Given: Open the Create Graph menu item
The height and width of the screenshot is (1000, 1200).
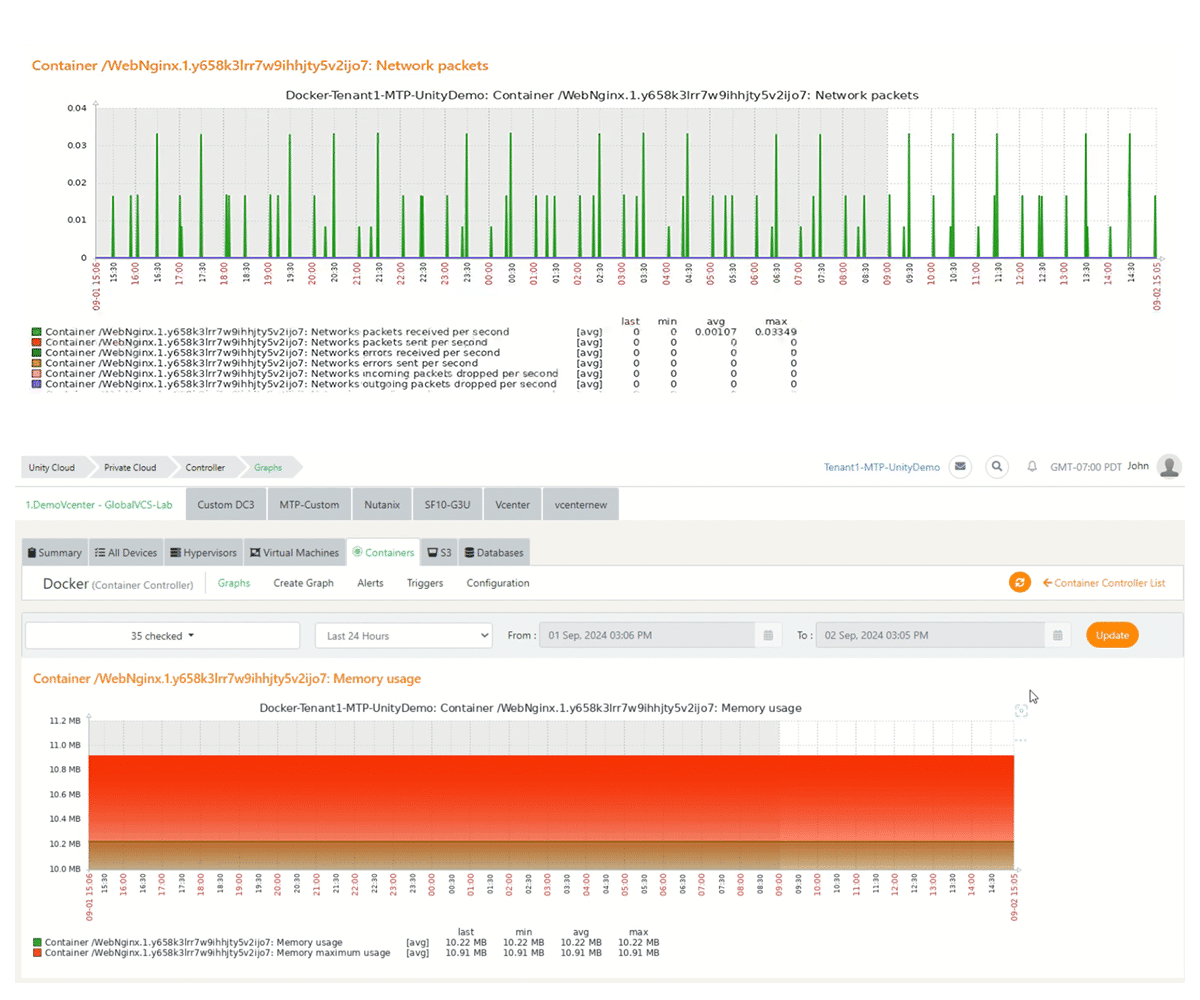Looking at the screenshot, I should [303, 583].
